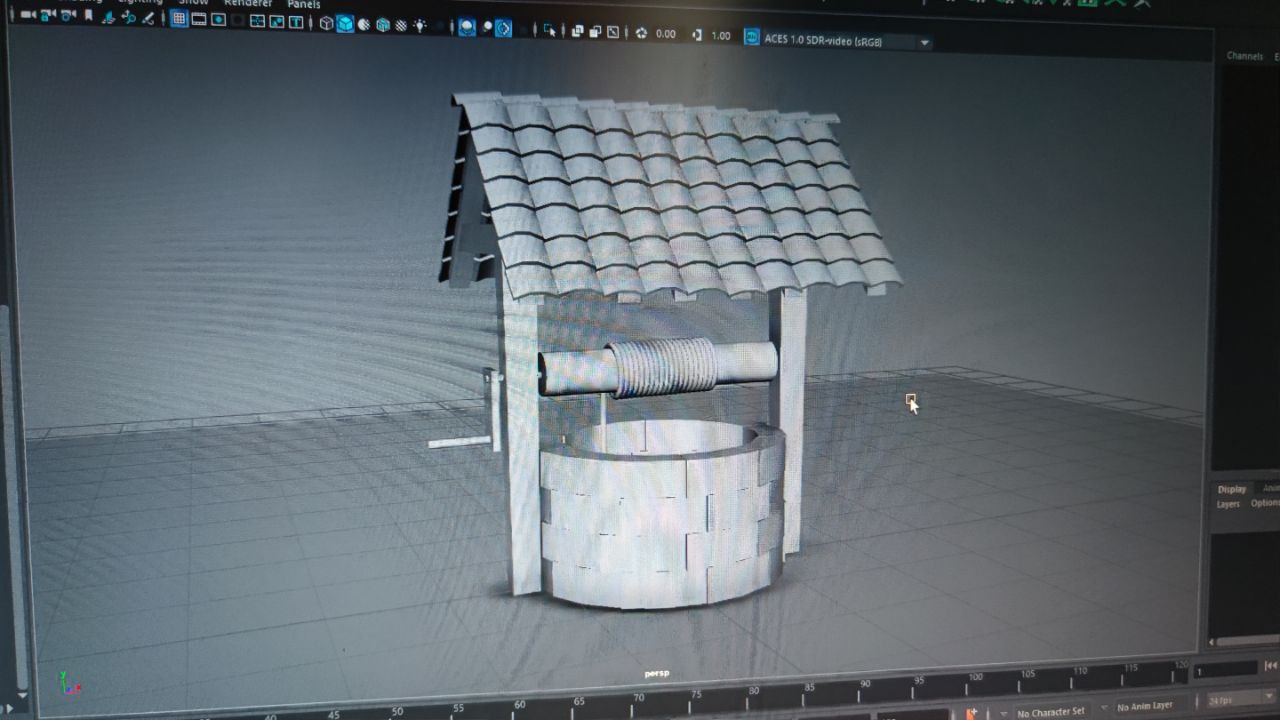The width and height of the screenshot is (1280, 720).
Task: Open the image plane icon
Action: [x=108, y=17]
